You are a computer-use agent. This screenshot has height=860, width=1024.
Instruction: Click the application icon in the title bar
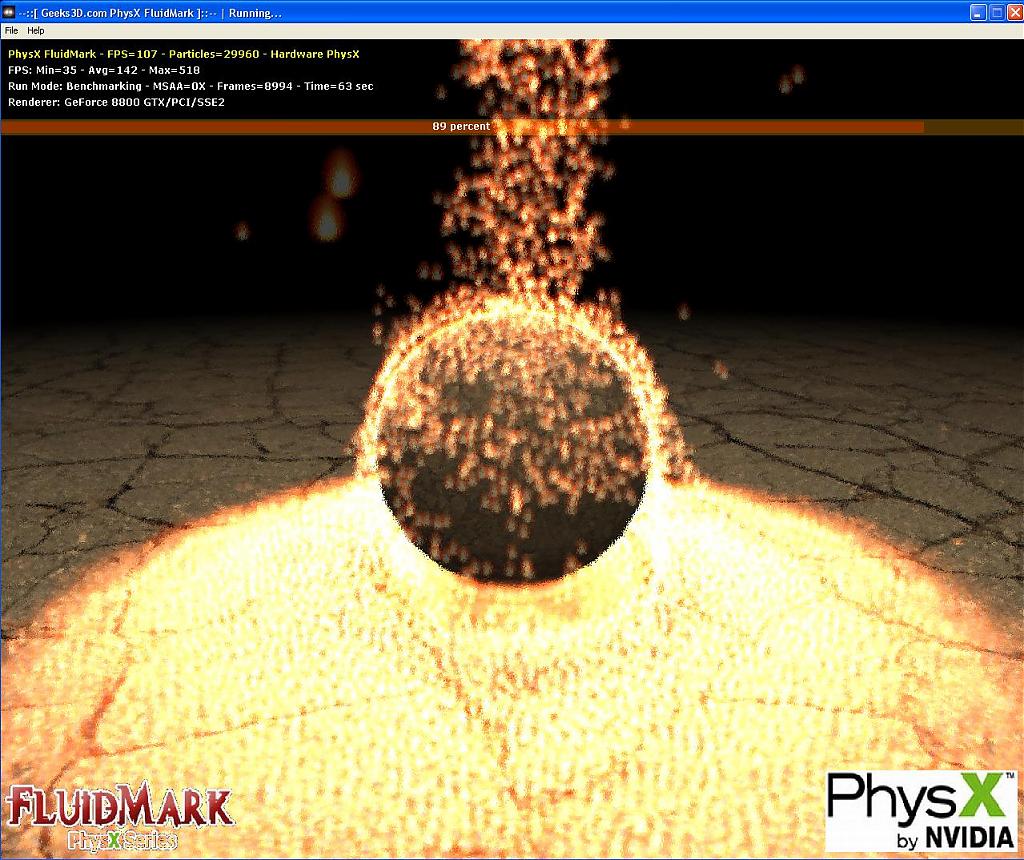[9, 12]
